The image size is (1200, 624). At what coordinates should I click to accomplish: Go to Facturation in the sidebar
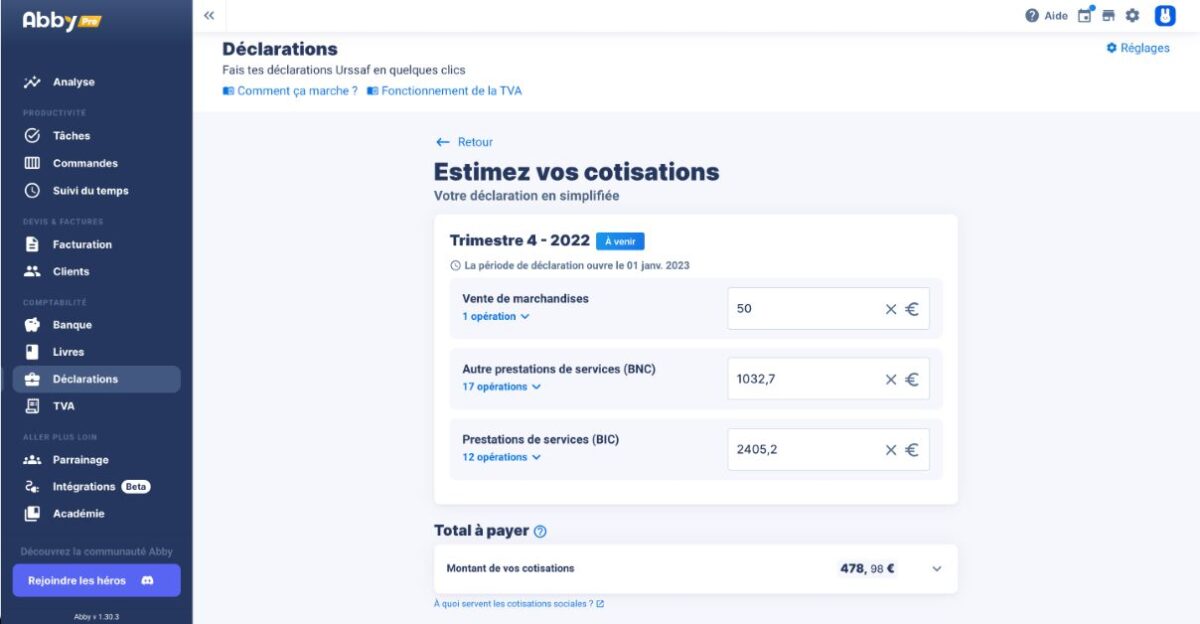82,244
